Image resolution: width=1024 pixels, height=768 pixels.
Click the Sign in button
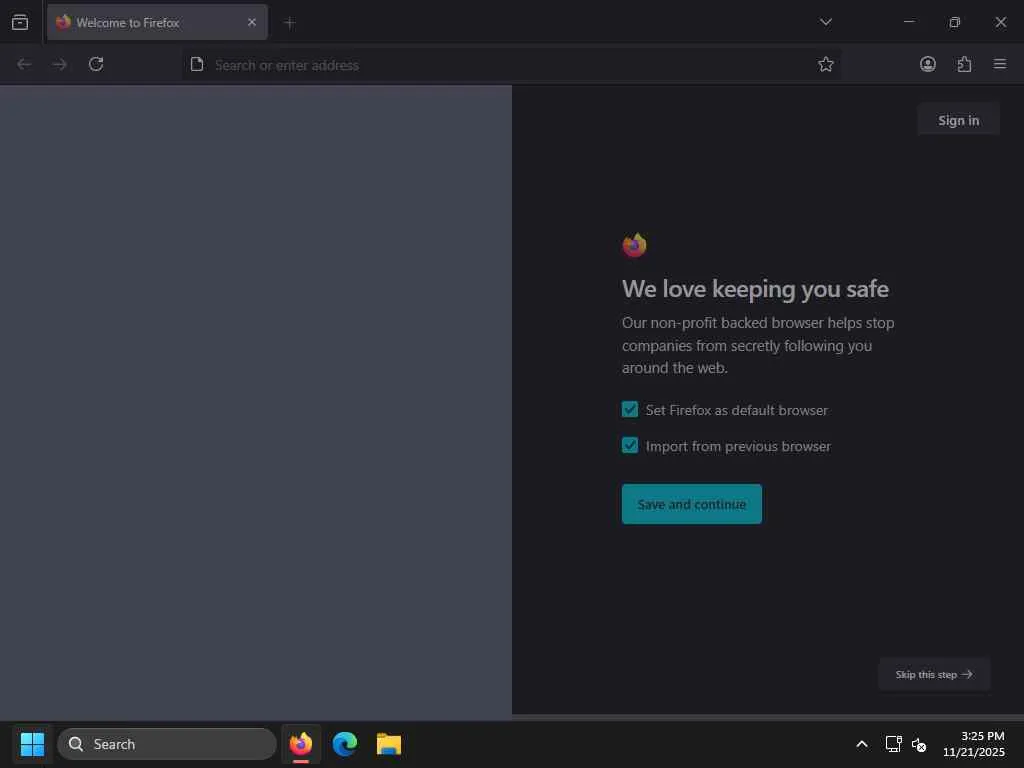(x=958, y=120)
